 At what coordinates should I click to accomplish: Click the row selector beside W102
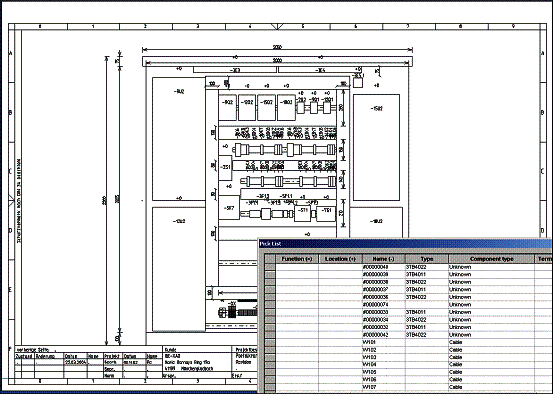(x=270, y=350)
